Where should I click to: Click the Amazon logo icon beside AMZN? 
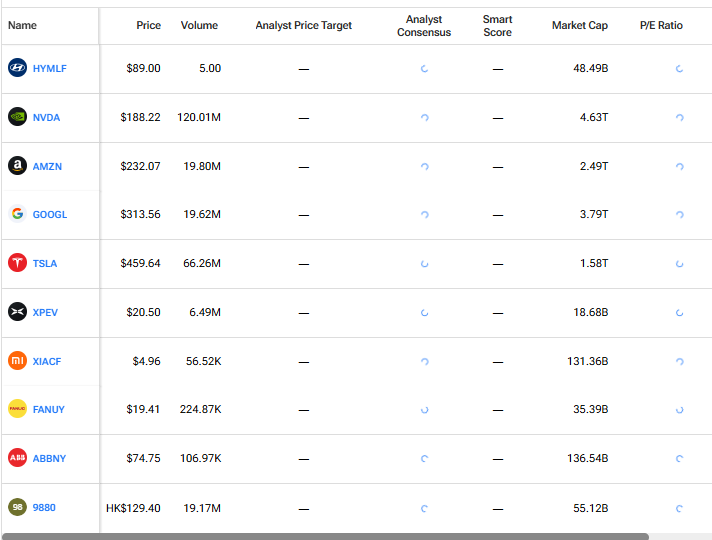17,166
